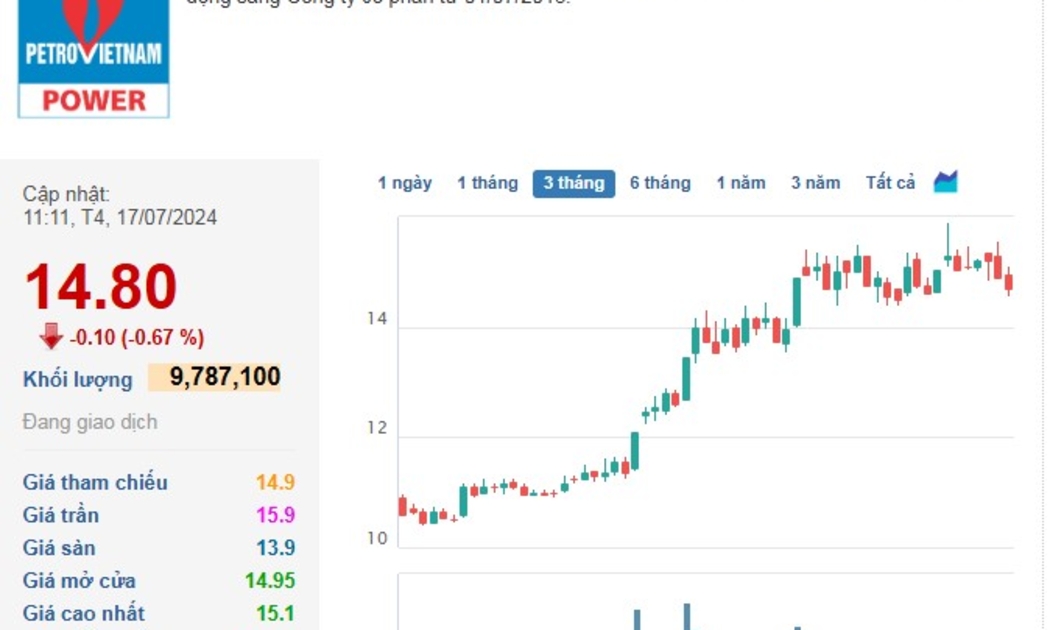Click the Giá cao nhất row label

(83, 613)
